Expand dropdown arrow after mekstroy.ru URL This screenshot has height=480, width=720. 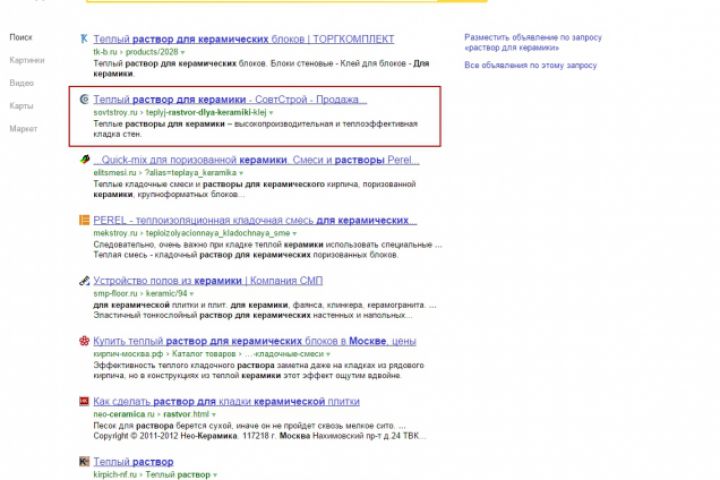pyautogui.click(x=294, y=233)
